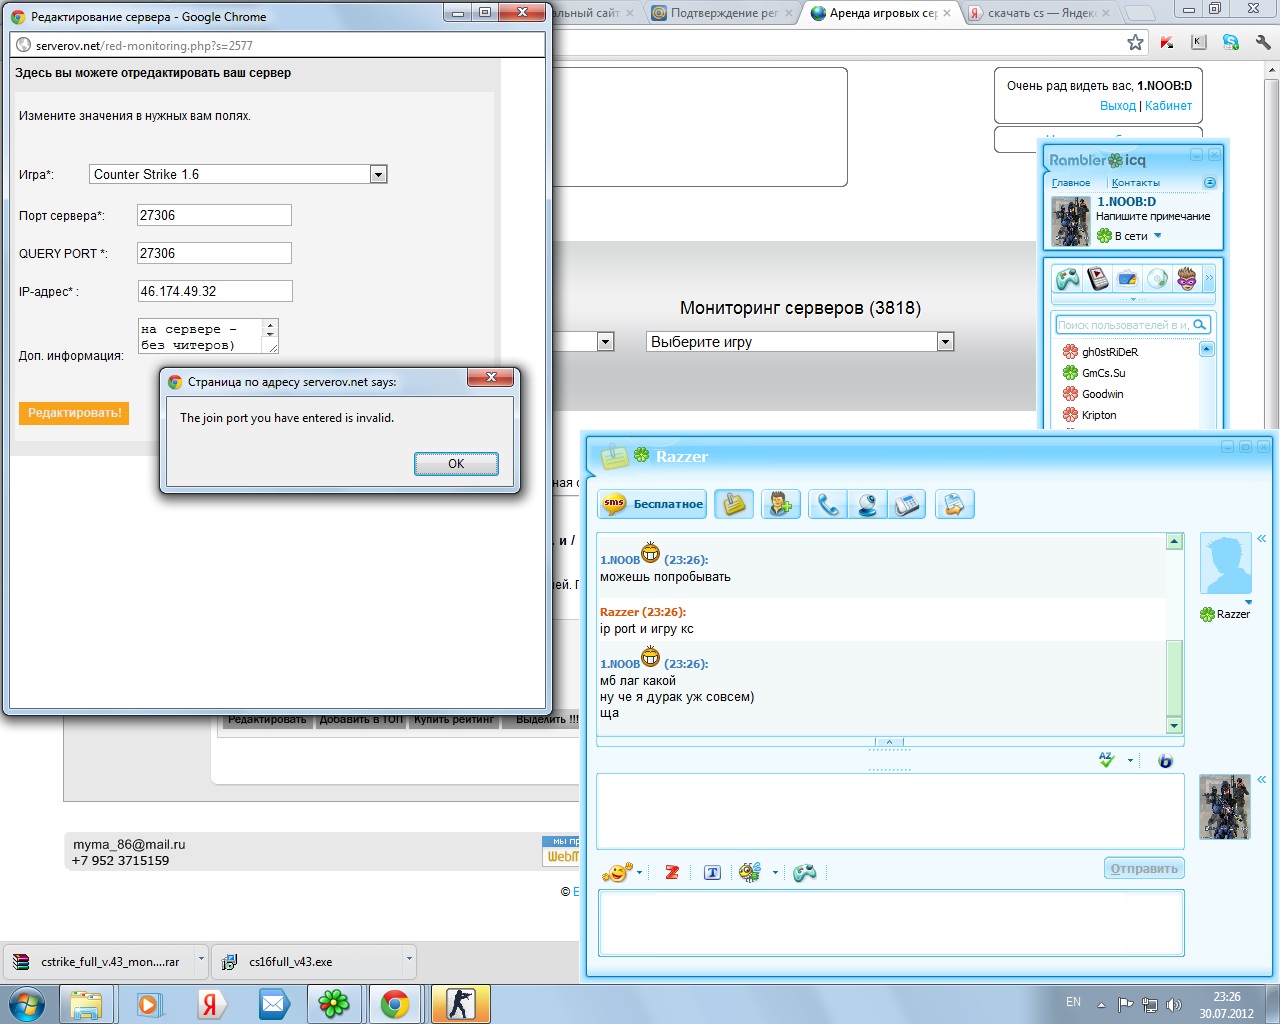This screenshot has height=1024, width=1280.
Task: Expand the splitter arrow below chat history
Action: click(x=889, y=742)
